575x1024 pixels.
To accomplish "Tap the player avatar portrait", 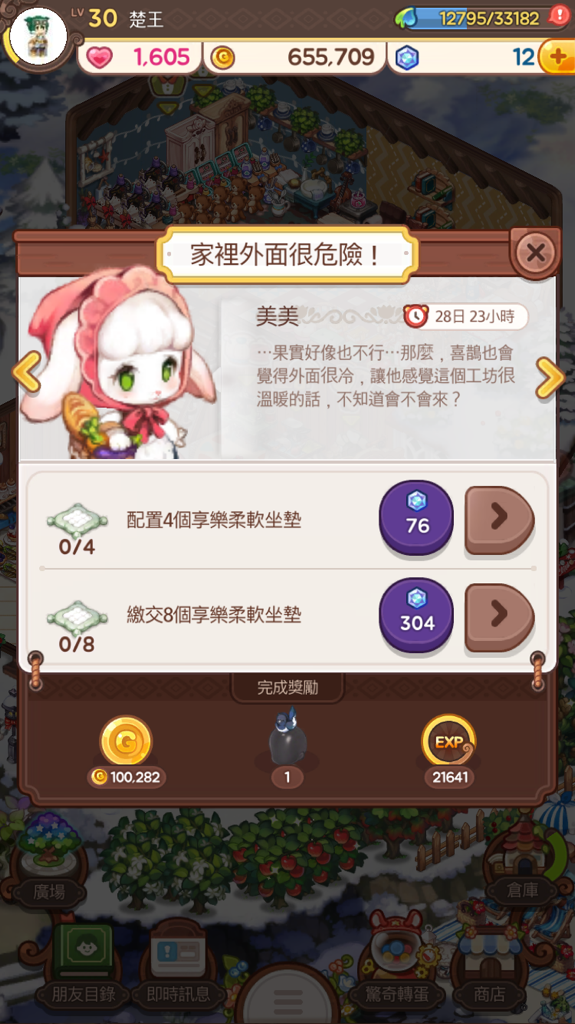I will [x=38, y=37].
